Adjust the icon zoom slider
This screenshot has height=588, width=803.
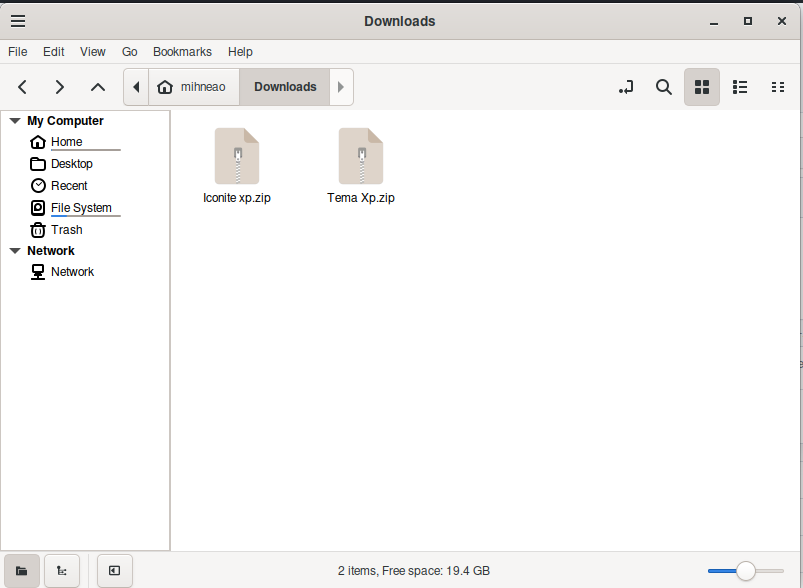click(x=746, y=571)
